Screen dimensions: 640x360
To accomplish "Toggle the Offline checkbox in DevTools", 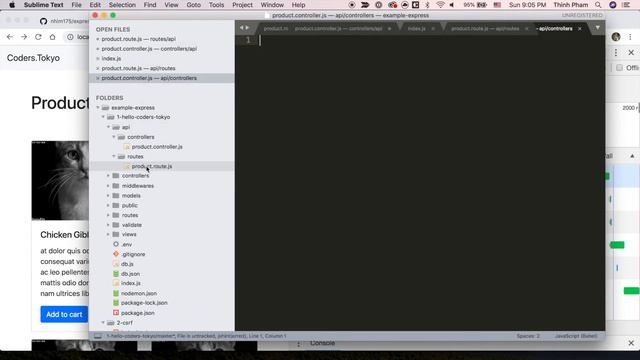I will click(x=620, y=68).
